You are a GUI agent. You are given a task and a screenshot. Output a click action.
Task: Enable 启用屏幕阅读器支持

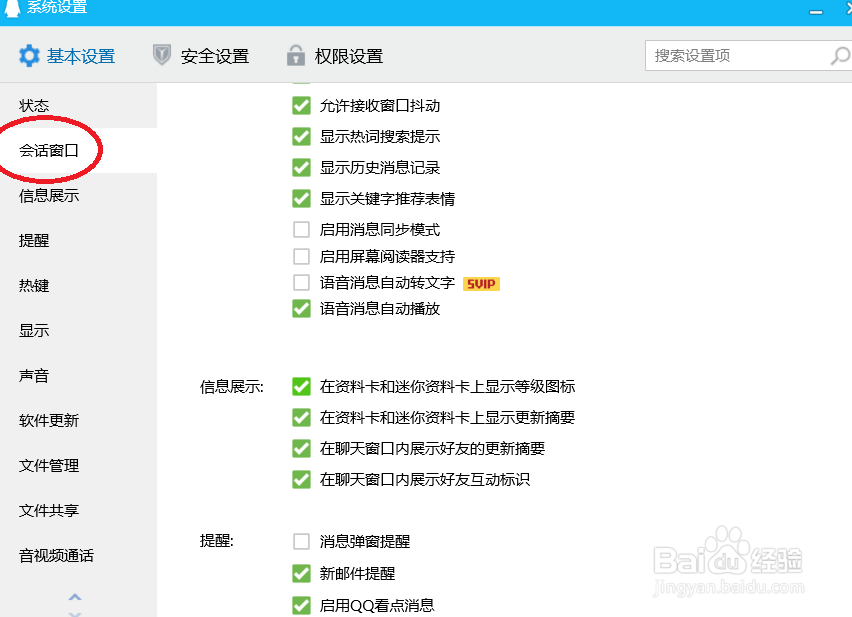[x=301, y=256]
